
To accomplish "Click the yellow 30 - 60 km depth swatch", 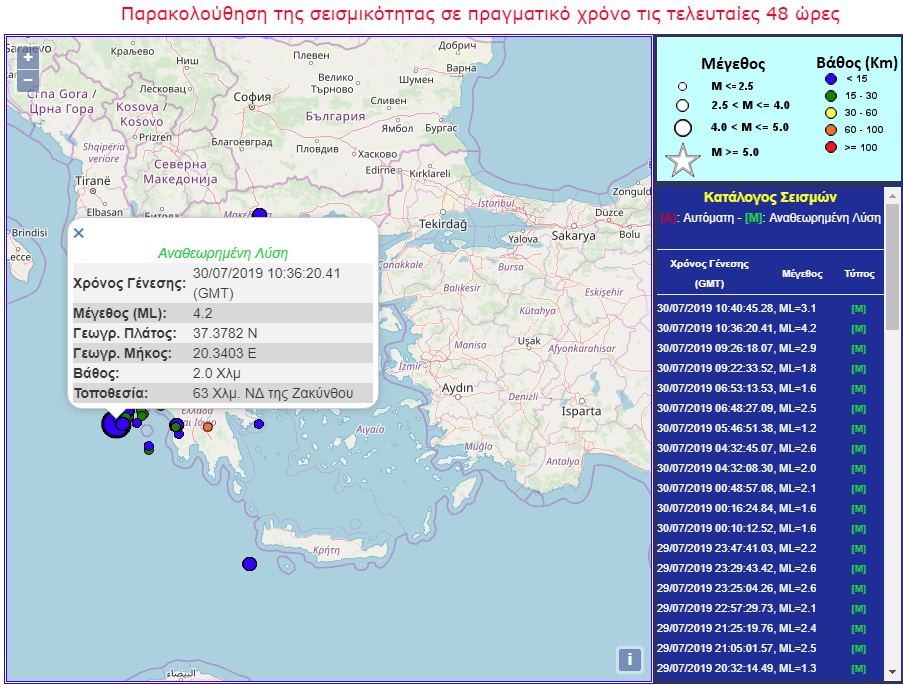I will 830,112.
